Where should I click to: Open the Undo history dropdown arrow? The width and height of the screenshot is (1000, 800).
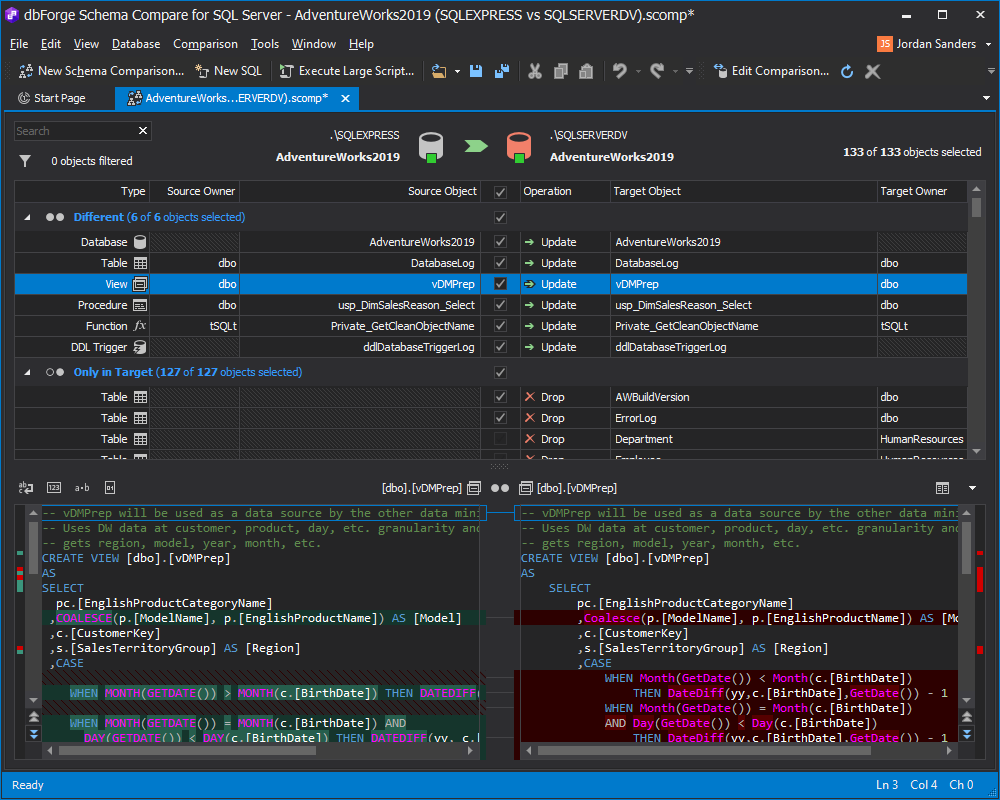click(x=638, y=71)
